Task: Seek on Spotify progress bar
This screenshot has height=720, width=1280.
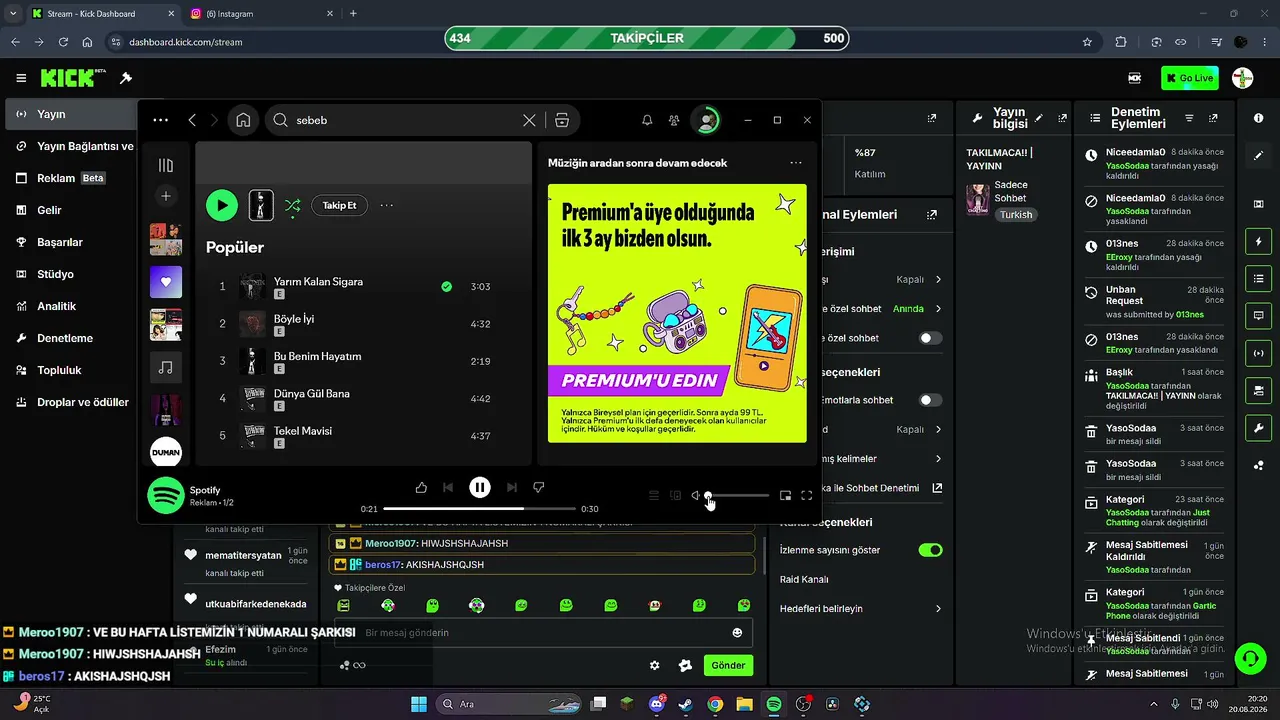Action: point(480,509)
